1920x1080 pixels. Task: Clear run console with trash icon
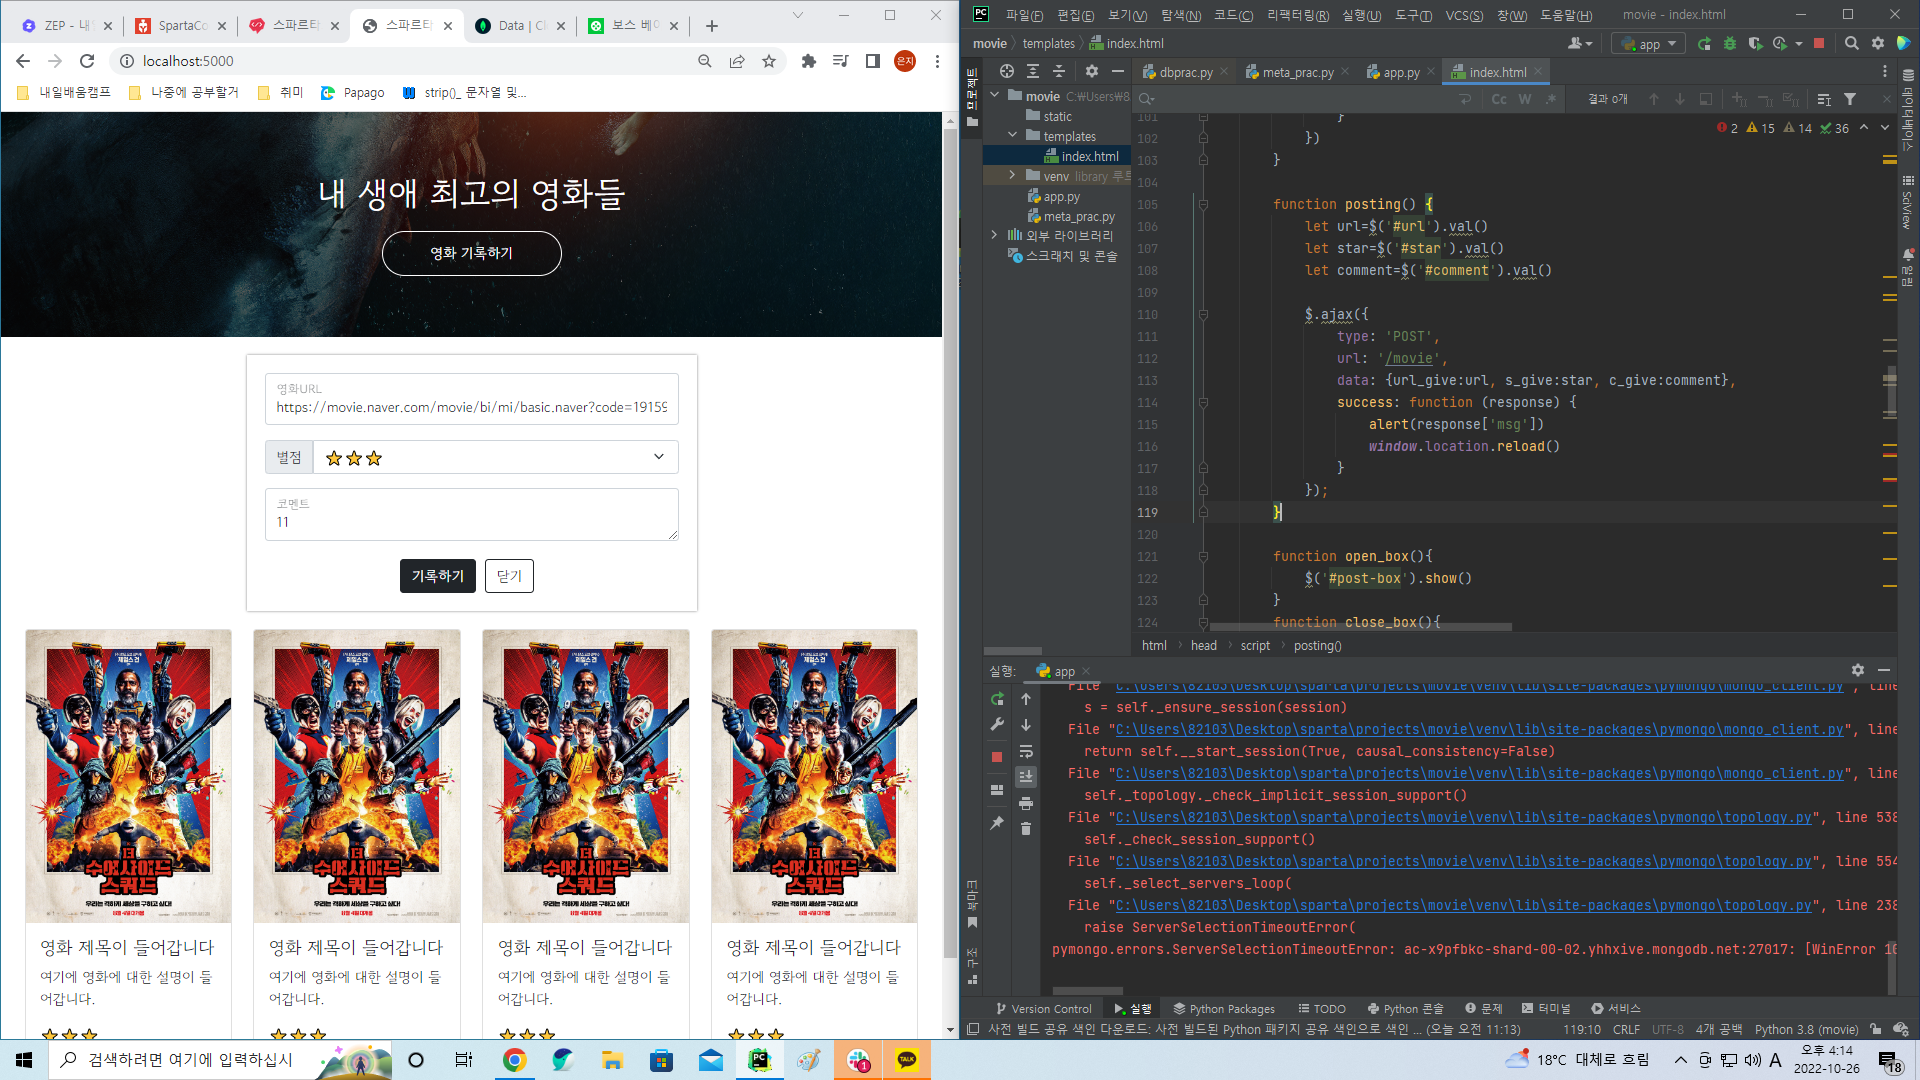coord(1026,829)
